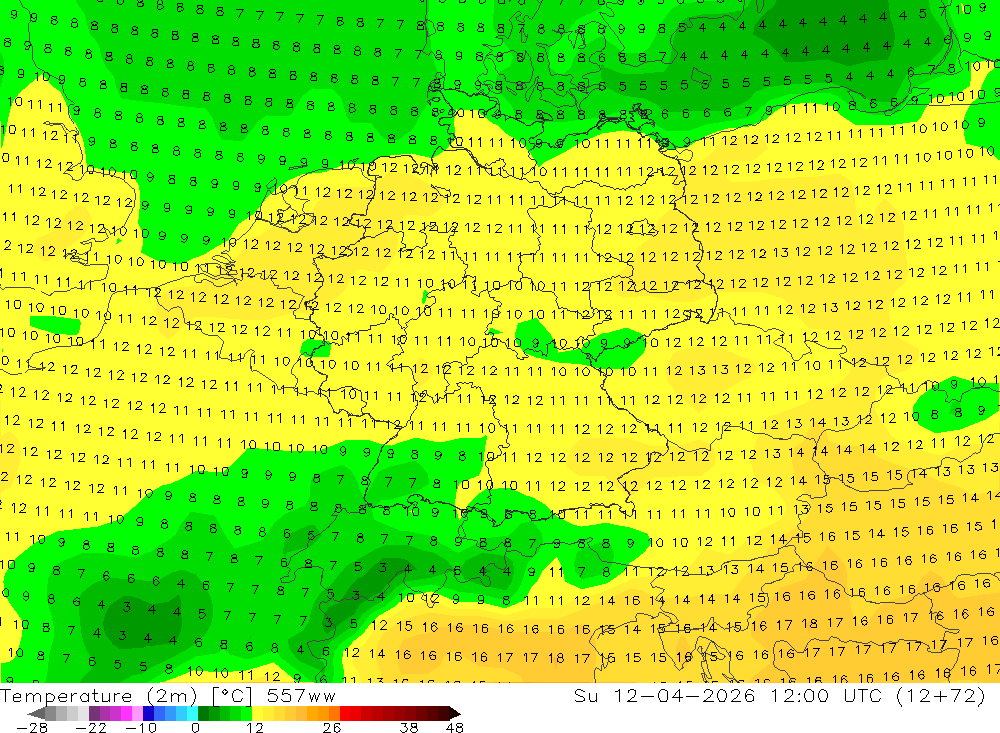The width and height of the screenshot is (1000, 733).
Task: Click the -22 legend scale label
Action: [x=91, y=727]
